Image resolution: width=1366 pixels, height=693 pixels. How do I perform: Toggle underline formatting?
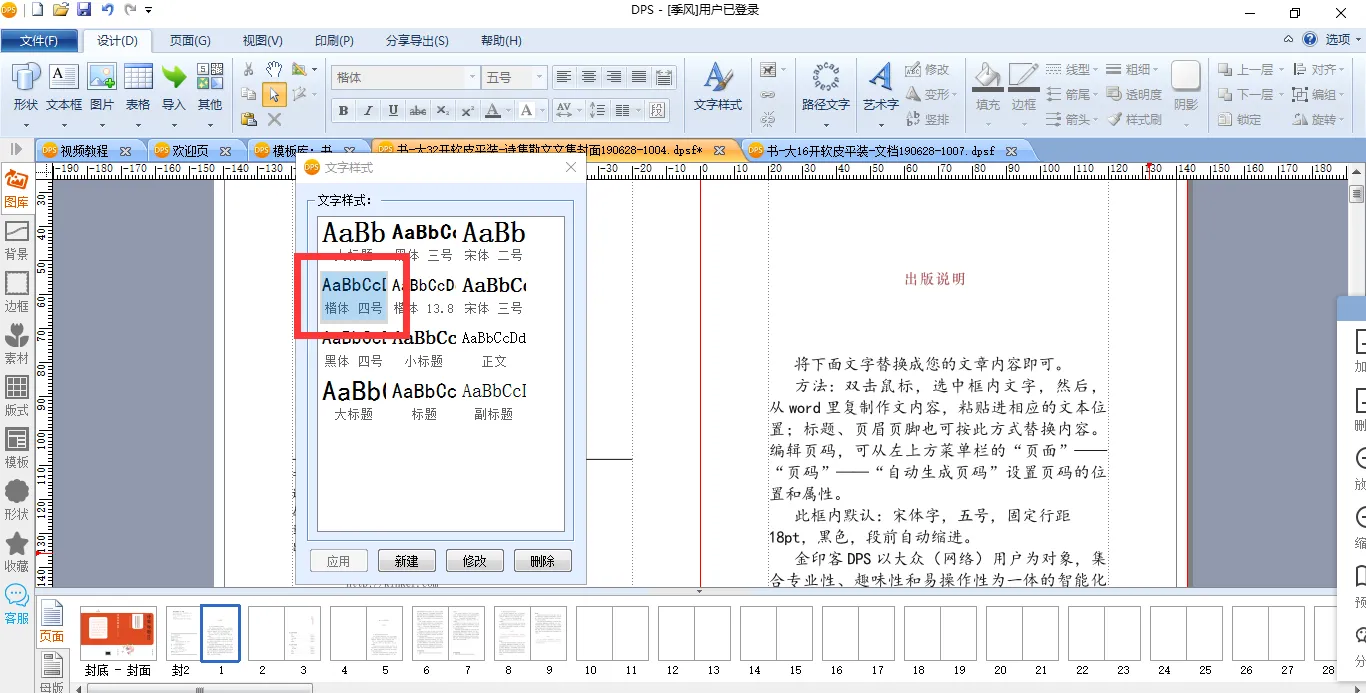click(x=393, y=110)
